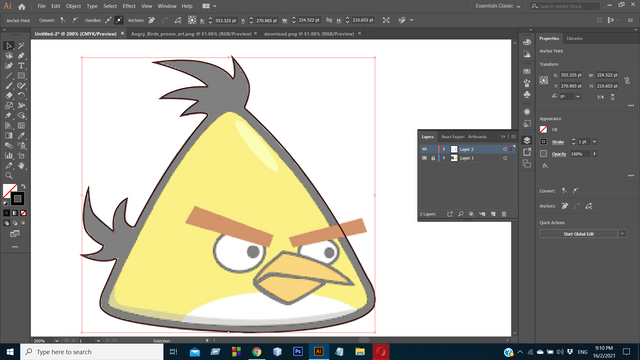Select the Type tool
Screen dimensions: 640x360
pyautogui.click(x=21, y=65)
